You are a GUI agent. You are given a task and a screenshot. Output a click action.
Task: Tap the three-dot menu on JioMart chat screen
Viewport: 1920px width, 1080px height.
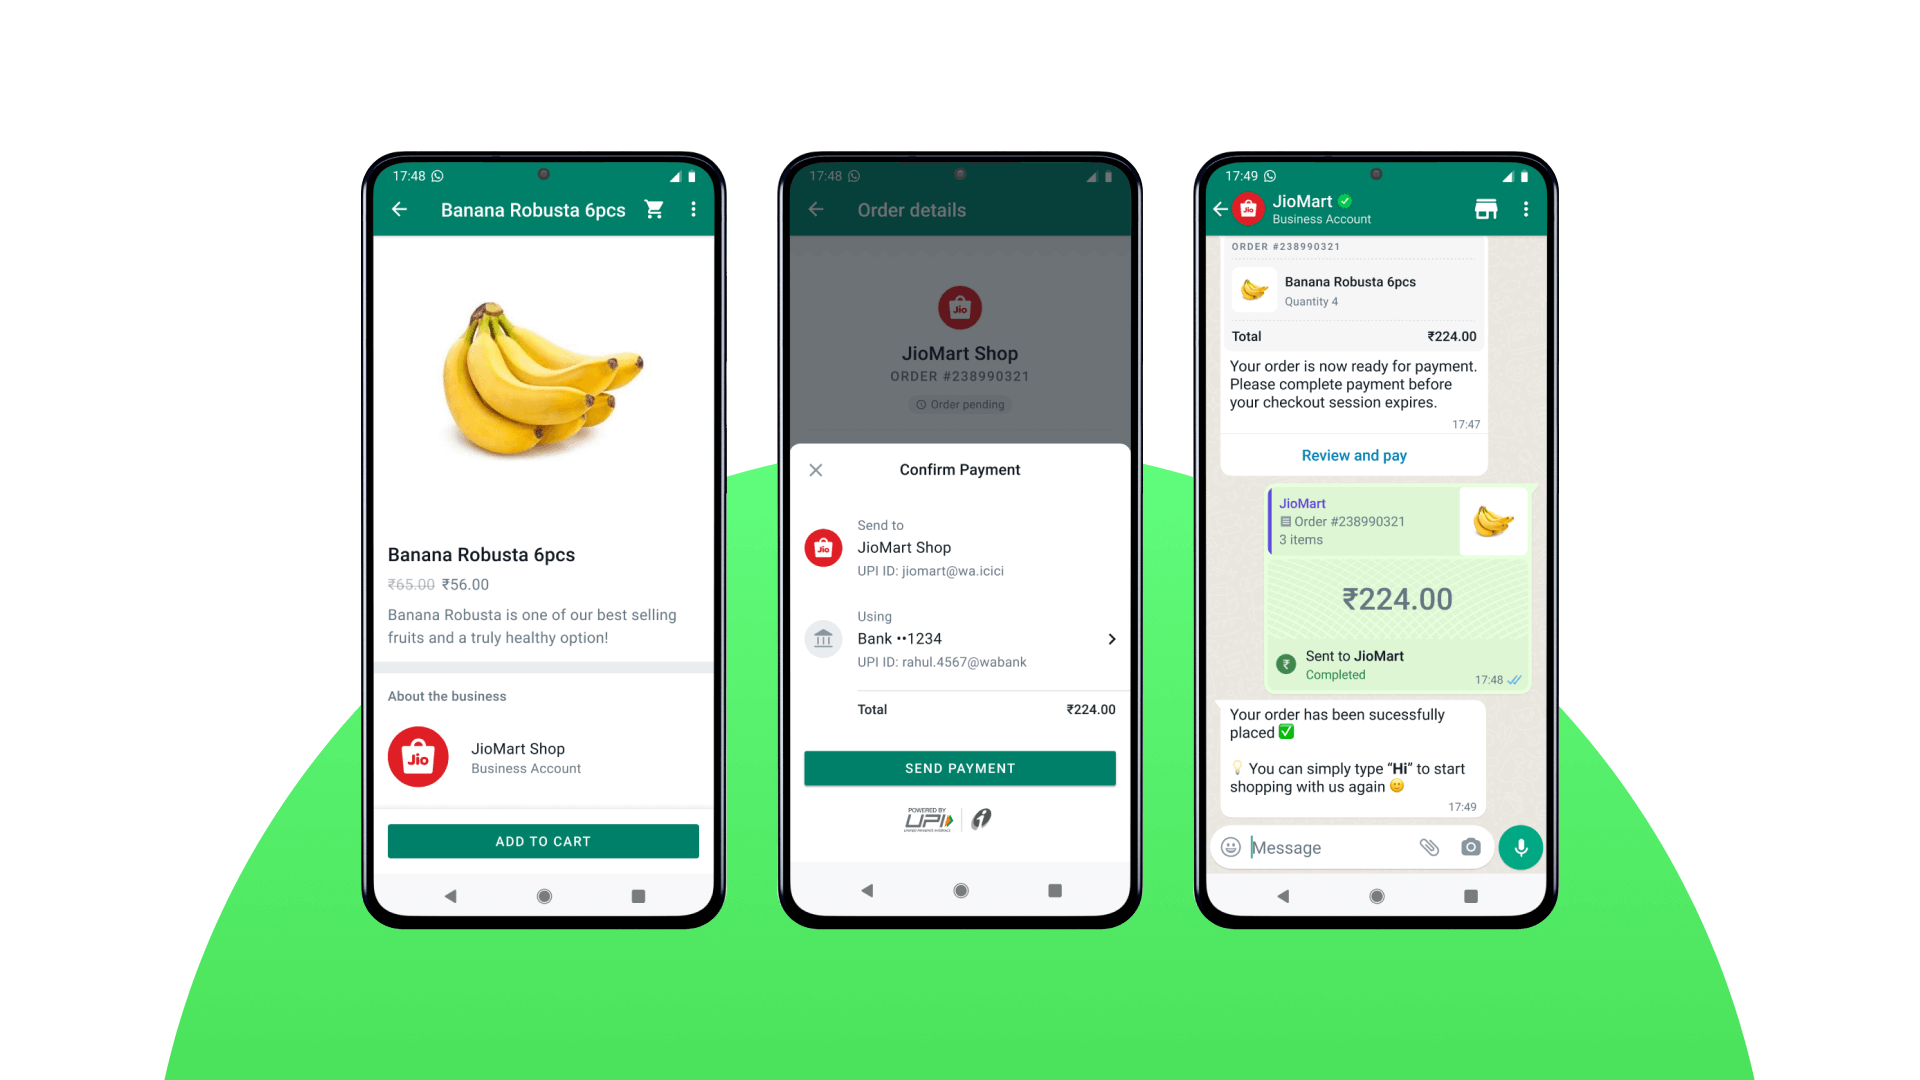click(1527, 208)
